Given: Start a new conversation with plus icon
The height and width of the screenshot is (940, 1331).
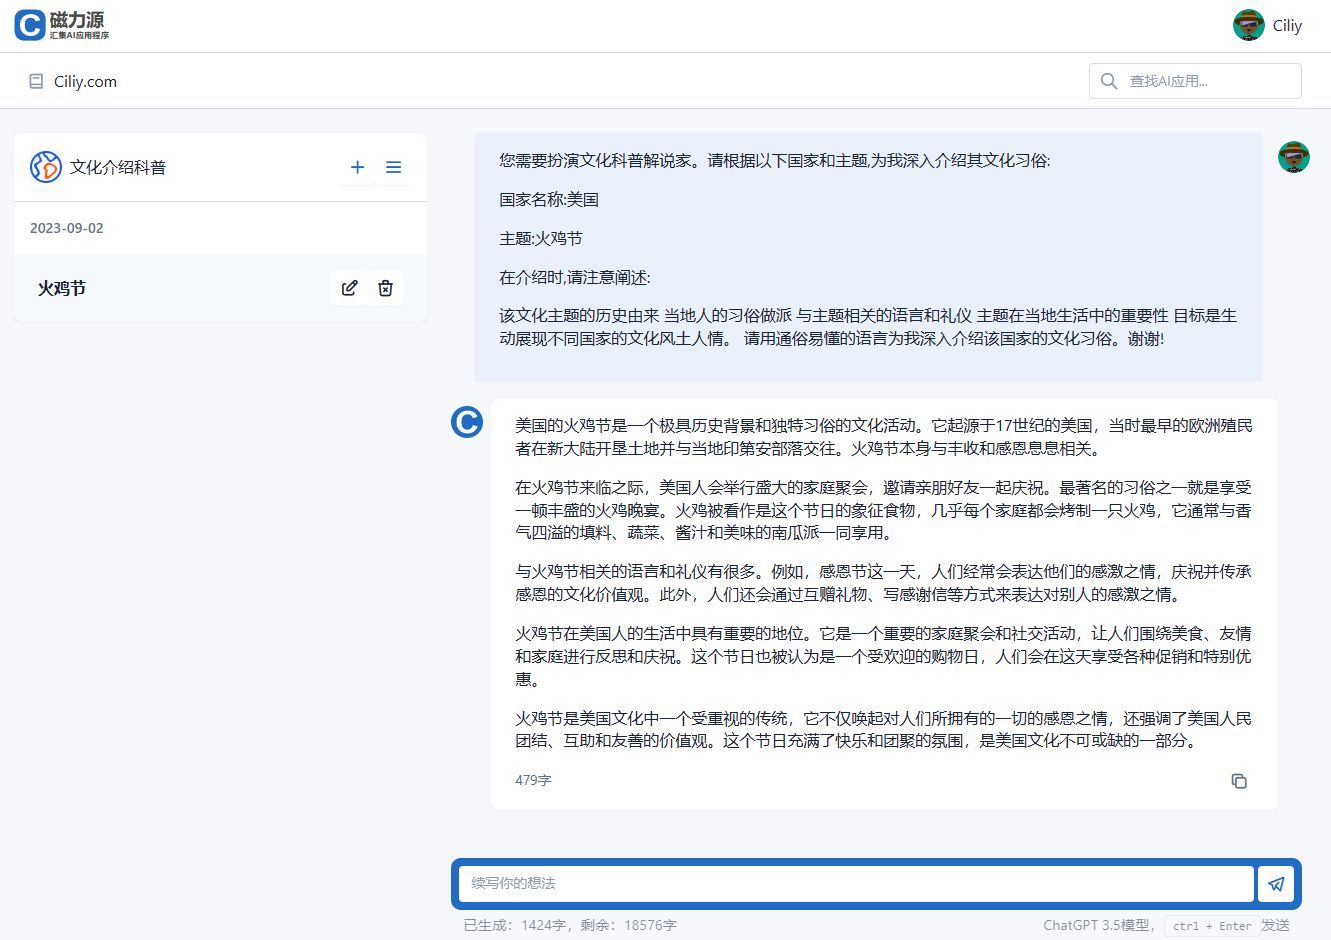Looking at the screenshot, I should tap(357, 167).
